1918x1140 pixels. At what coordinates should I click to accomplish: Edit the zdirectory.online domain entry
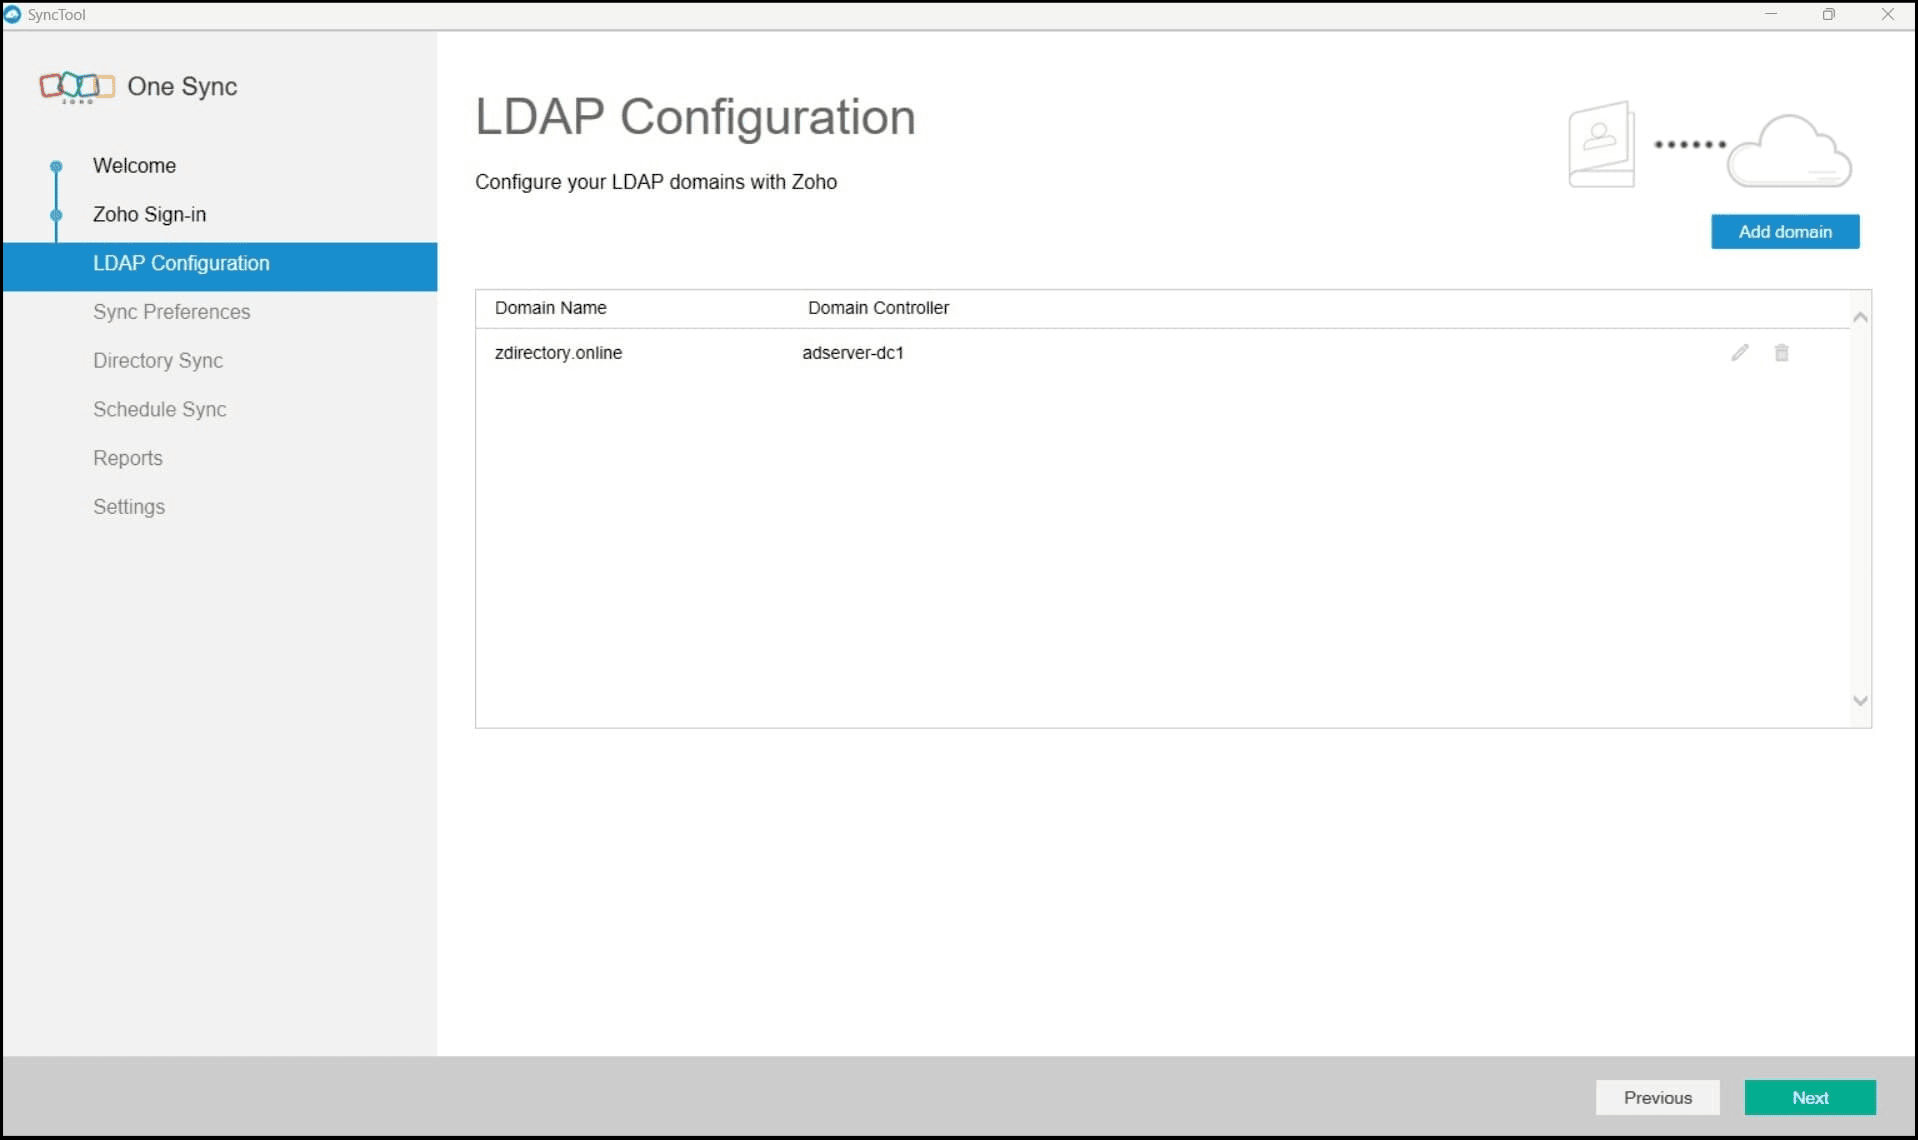click(1740, 353)
